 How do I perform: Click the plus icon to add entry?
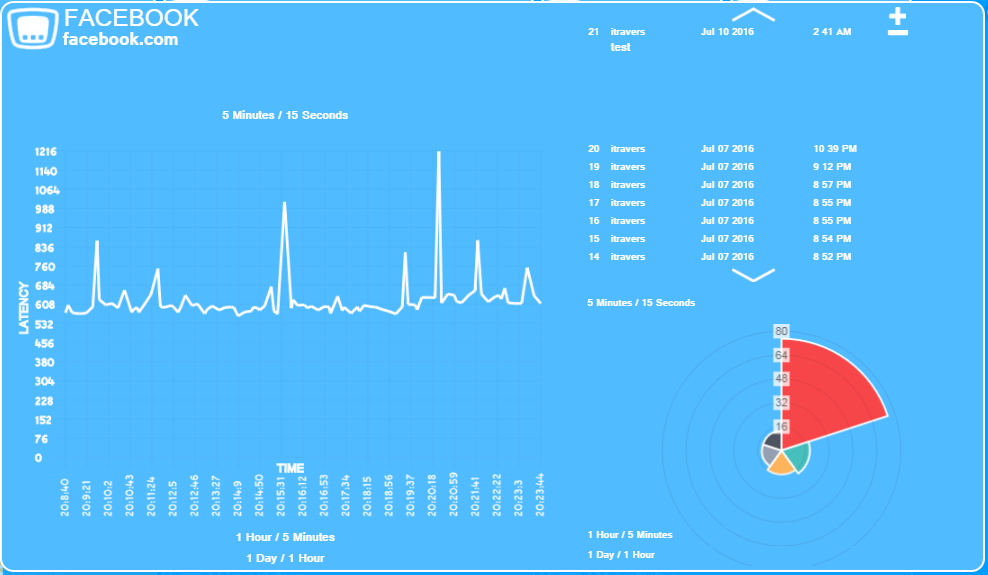[897, 16]
